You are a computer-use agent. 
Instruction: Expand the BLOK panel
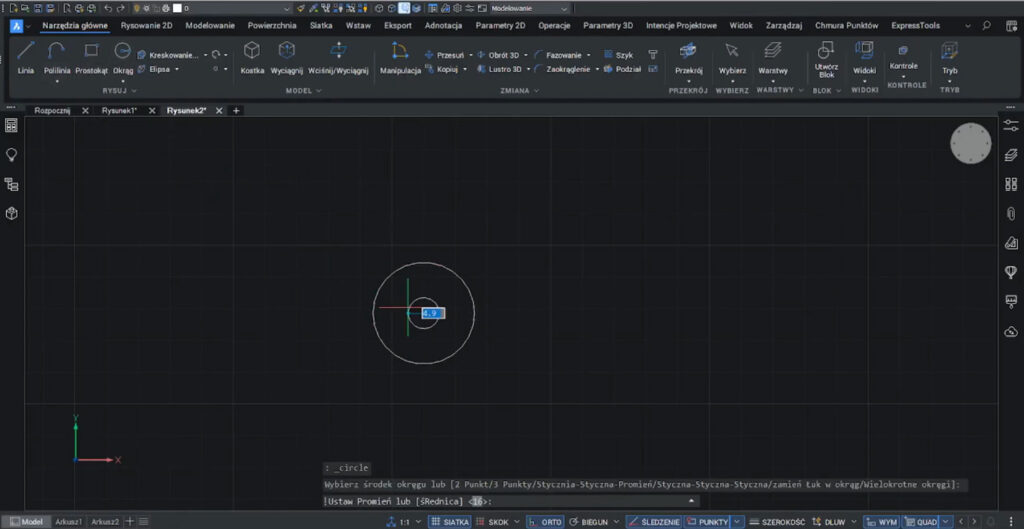[x=826, y=90]
